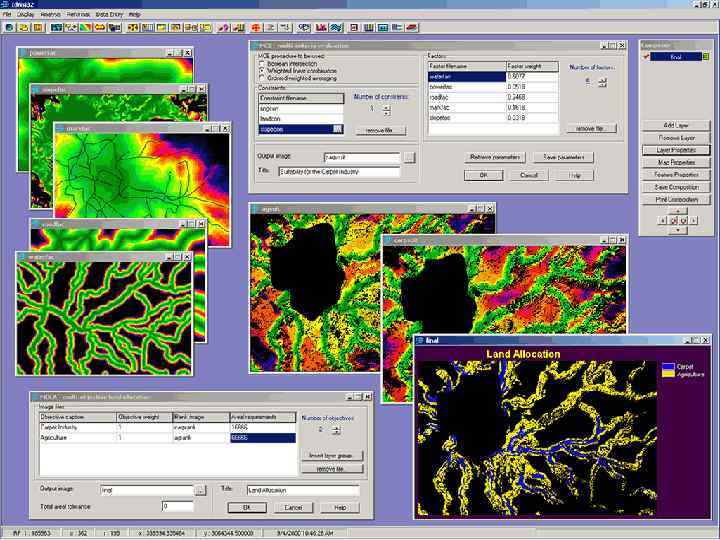Click the yellow Agriculture legend swatch
Viewport: 720px width, 540px height.
(x=668, y=373)
